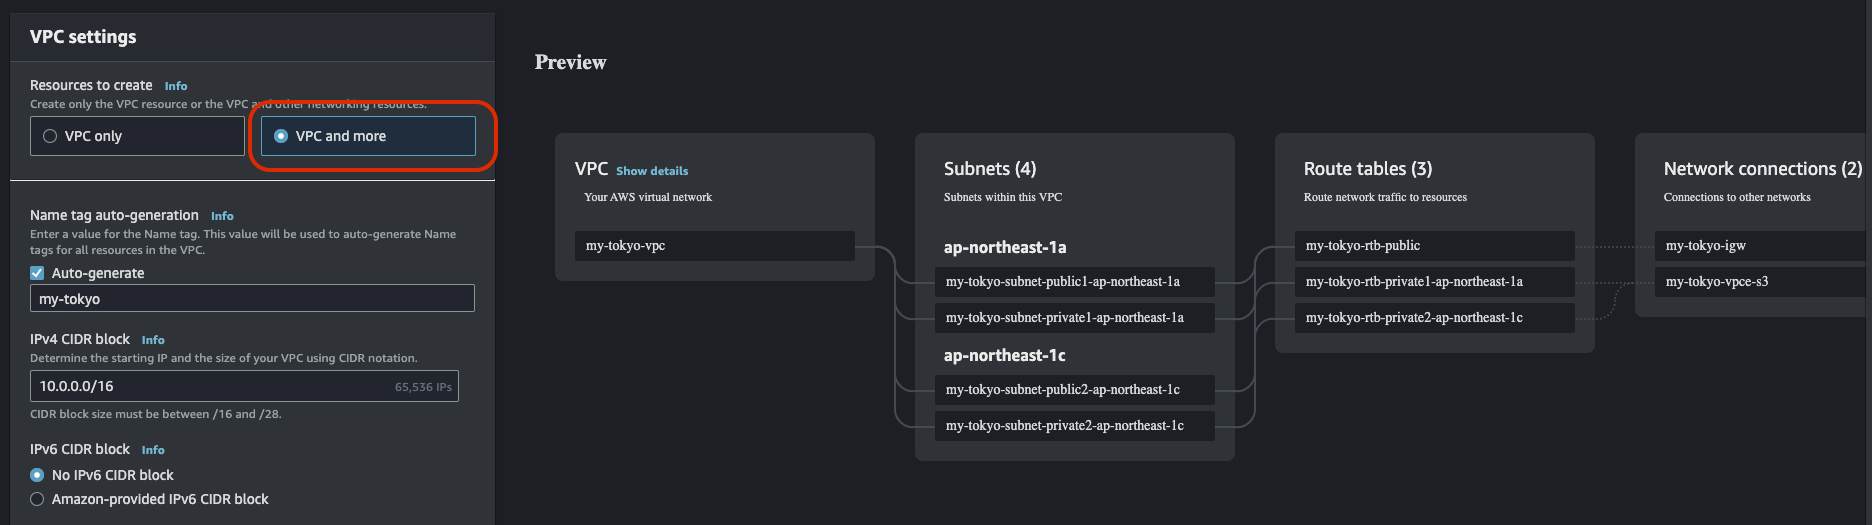Choose Amazon-provided IPv6 CIDR block

(37, 499)
